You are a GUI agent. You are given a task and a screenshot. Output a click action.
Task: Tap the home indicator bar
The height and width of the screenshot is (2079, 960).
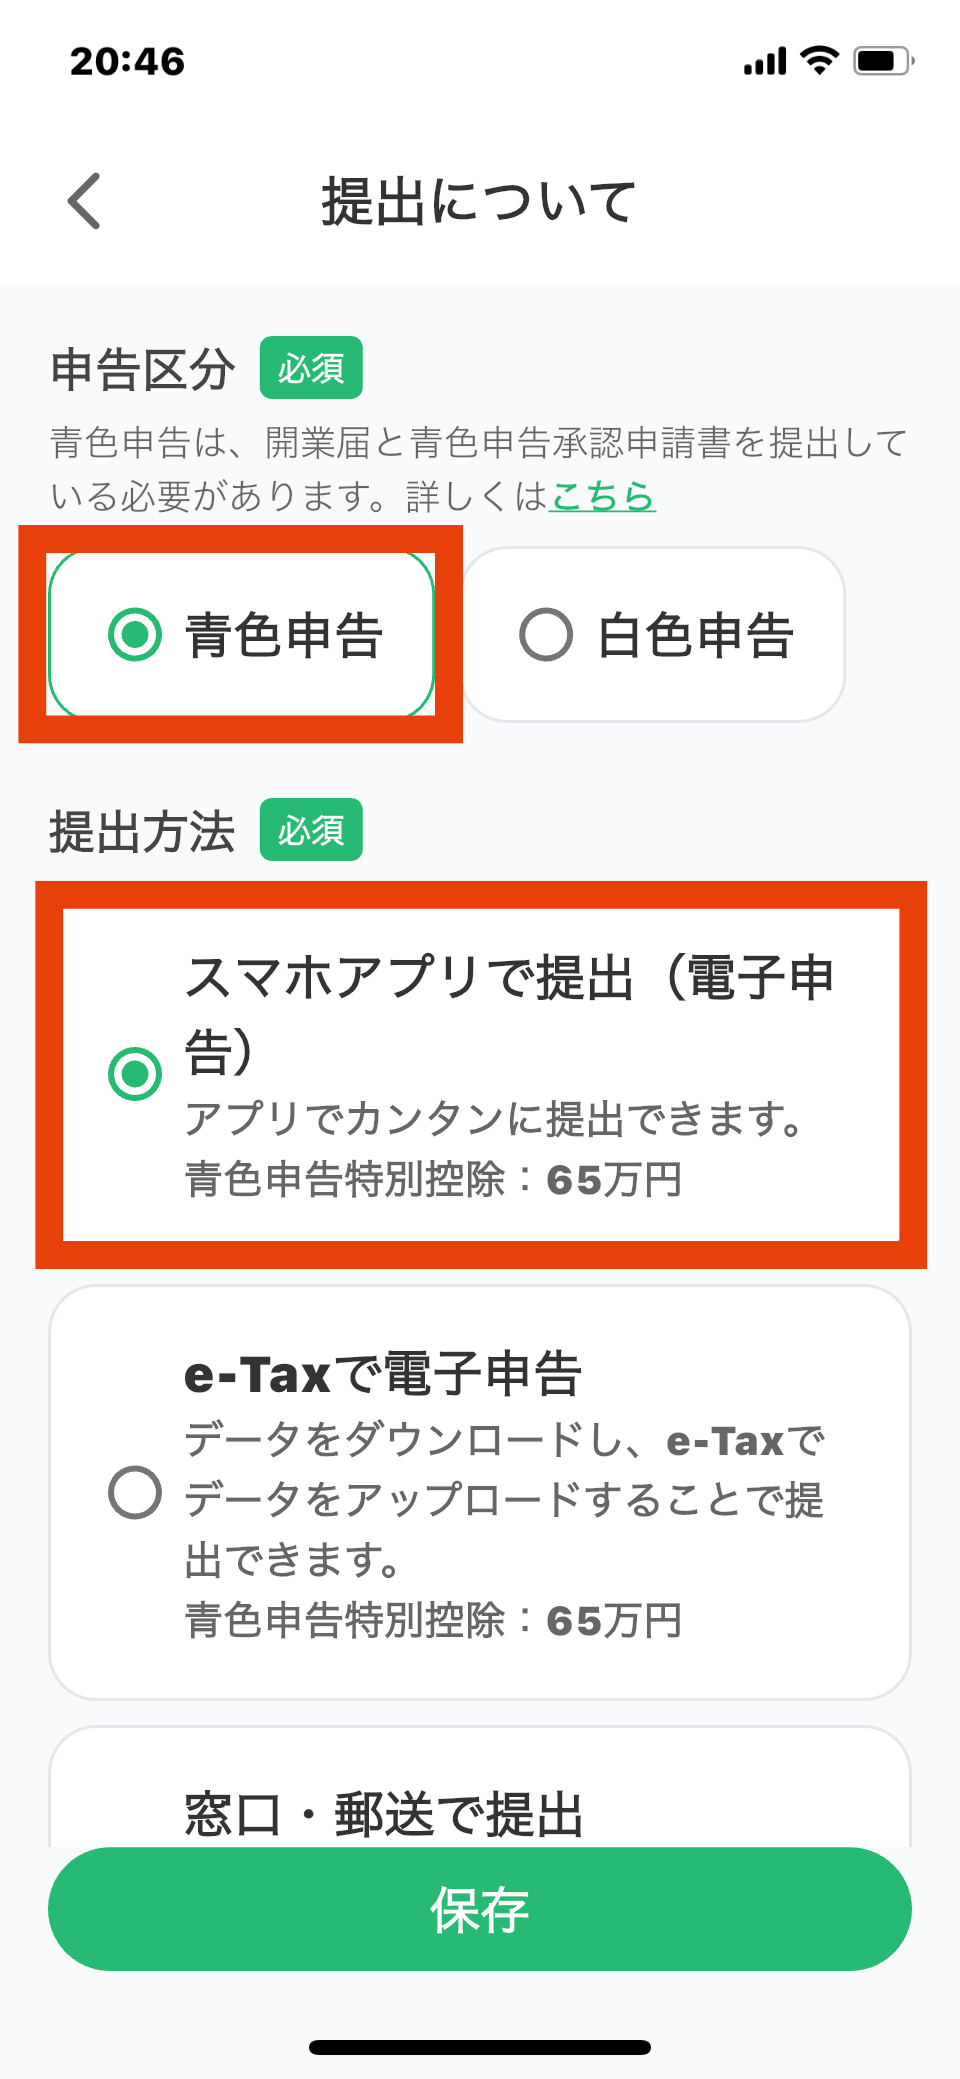click(x=480, y=2047)
